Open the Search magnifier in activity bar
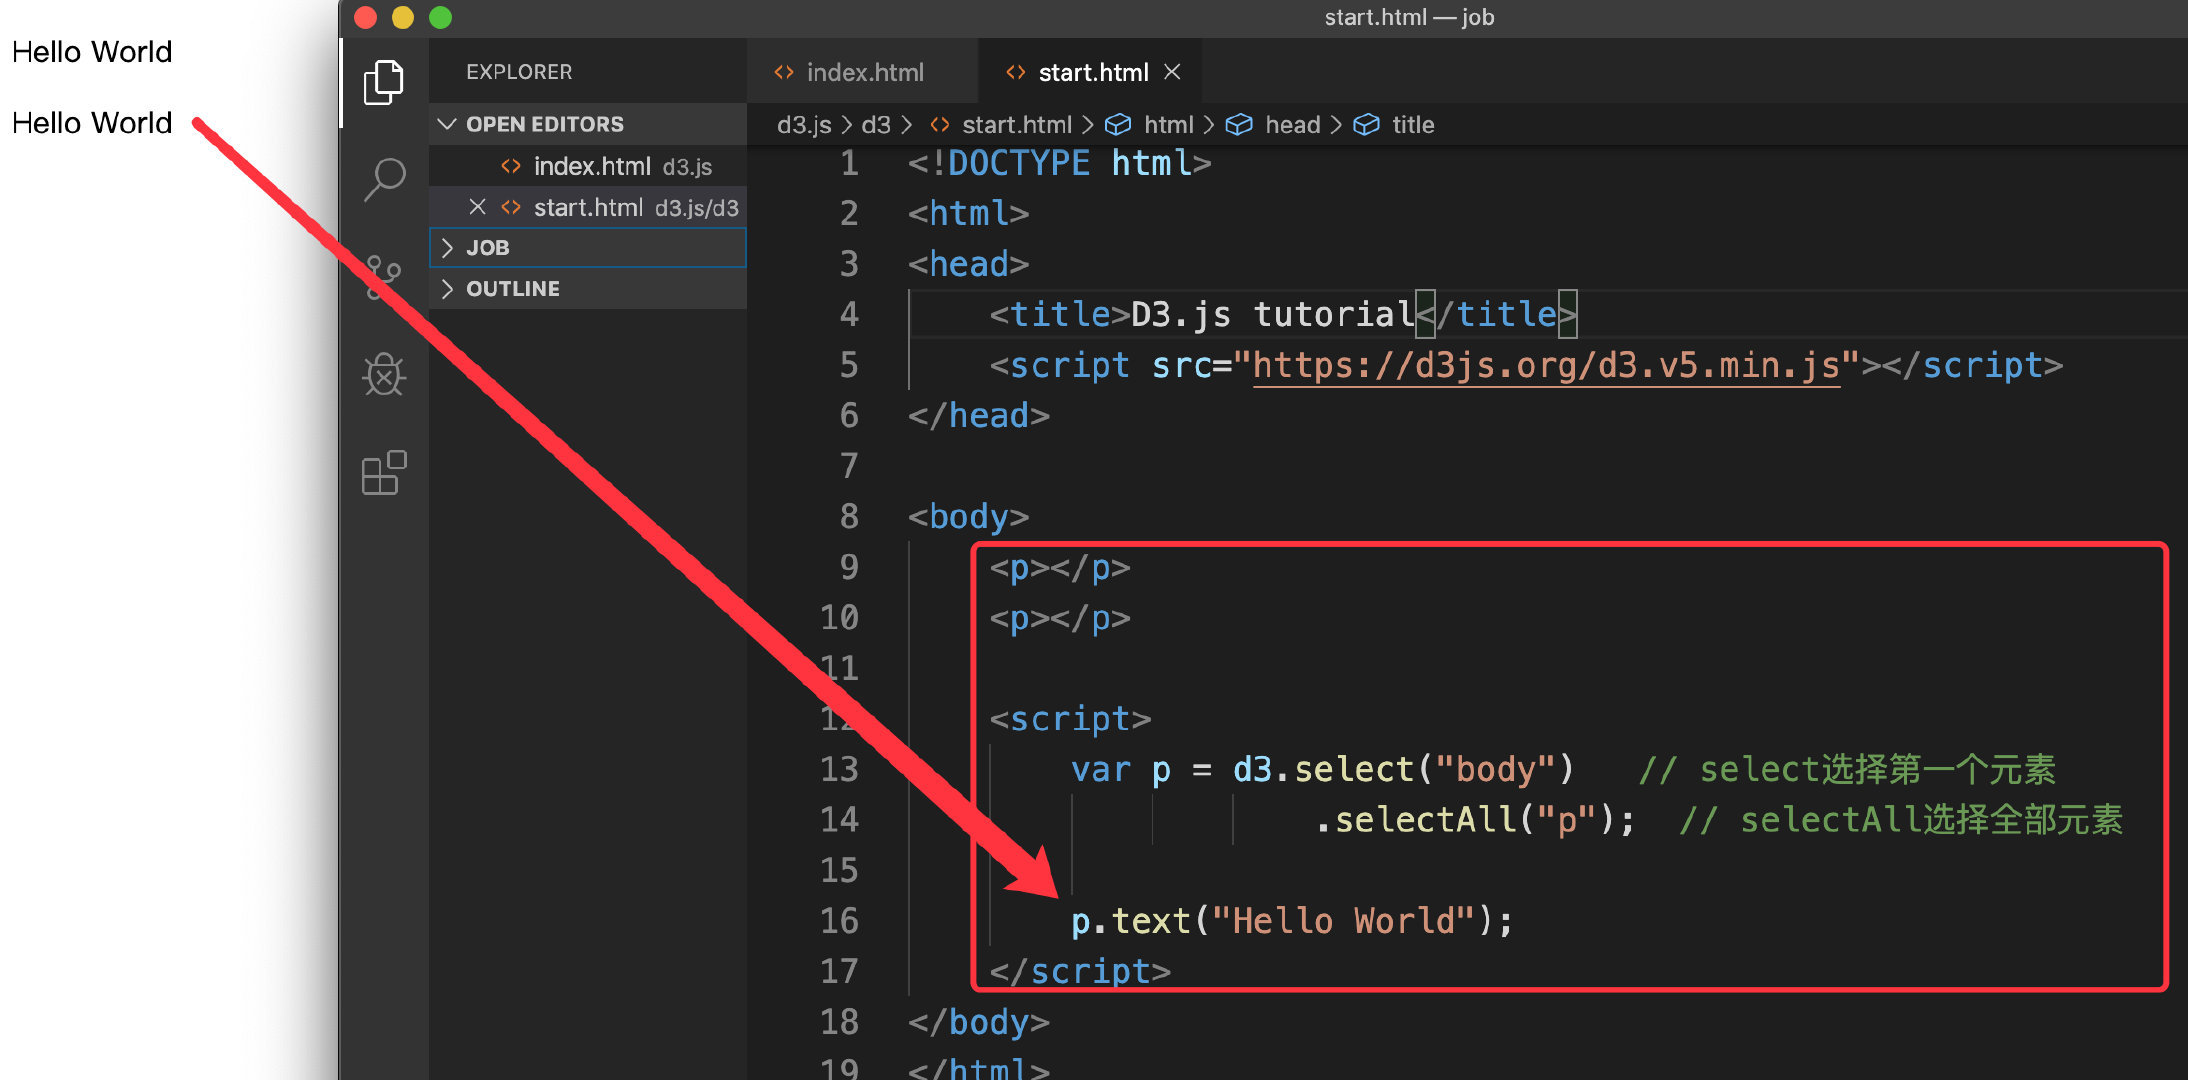The height and width of the screenshot is (1080, 2188). coord(384,180)
